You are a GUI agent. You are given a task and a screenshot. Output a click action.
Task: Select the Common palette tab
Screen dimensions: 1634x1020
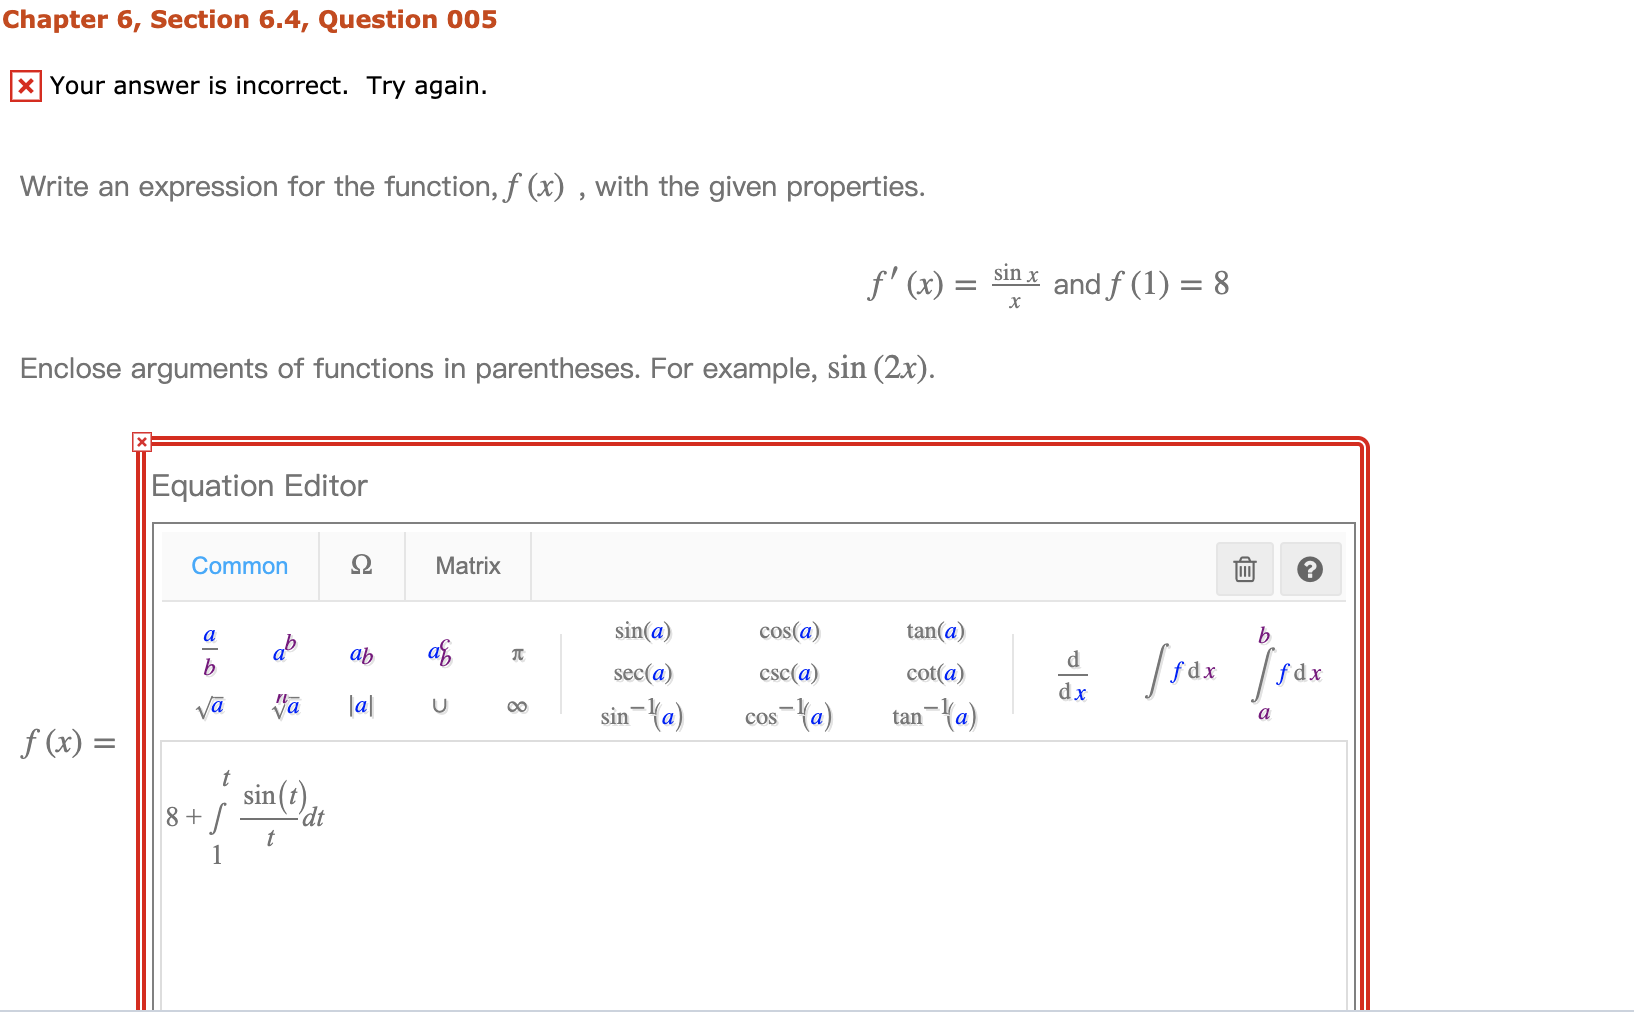(239, 566)
